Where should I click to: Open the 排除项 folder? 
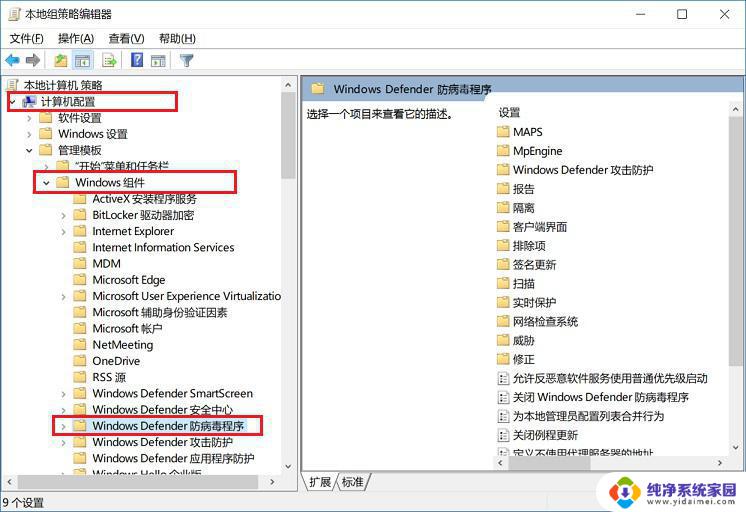click(529, 246)
